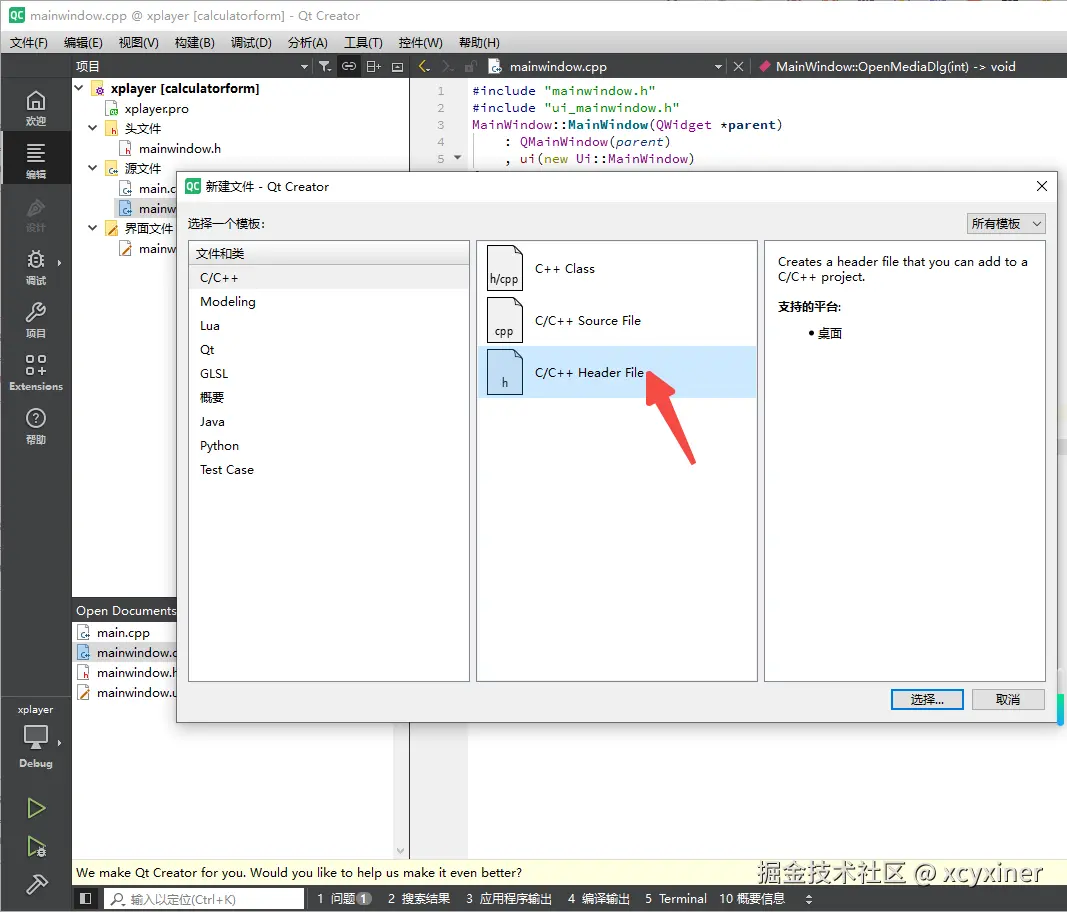Open the 问题 issues output pane
The image size is (1067, 912).
point(344,898)
